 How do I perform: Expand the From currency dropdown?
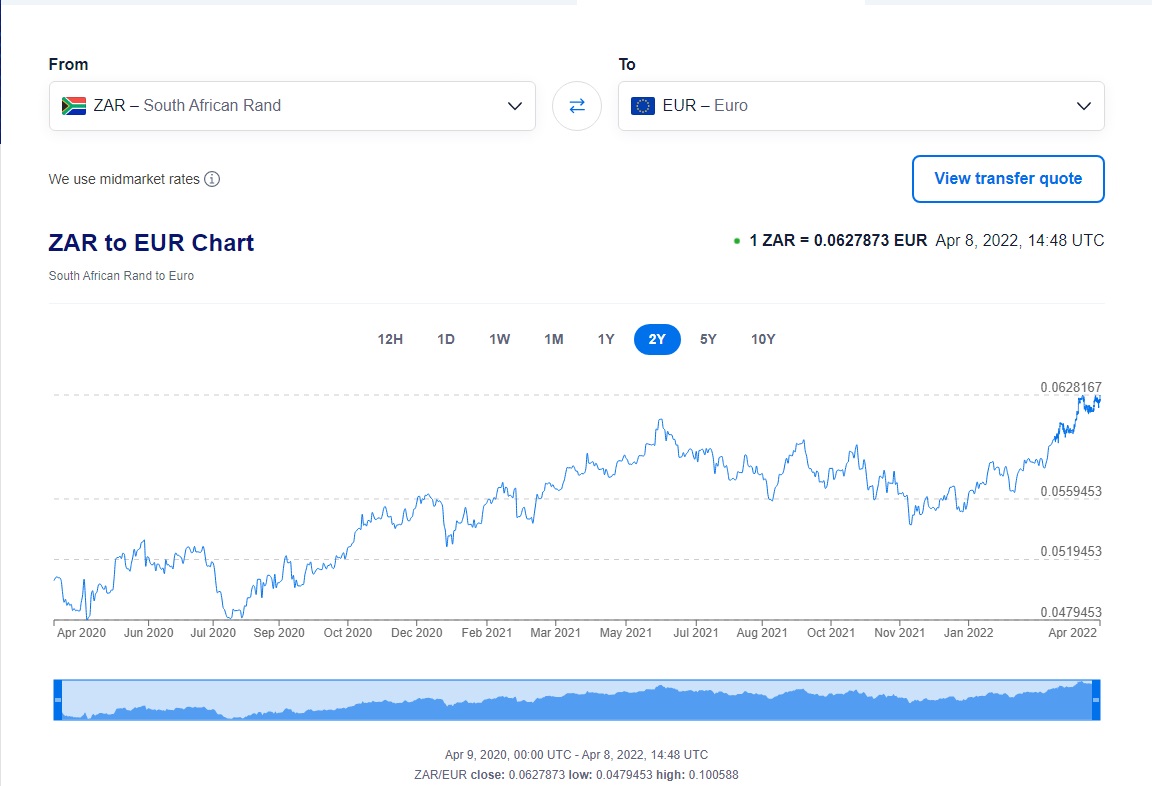tap(514, 106)
